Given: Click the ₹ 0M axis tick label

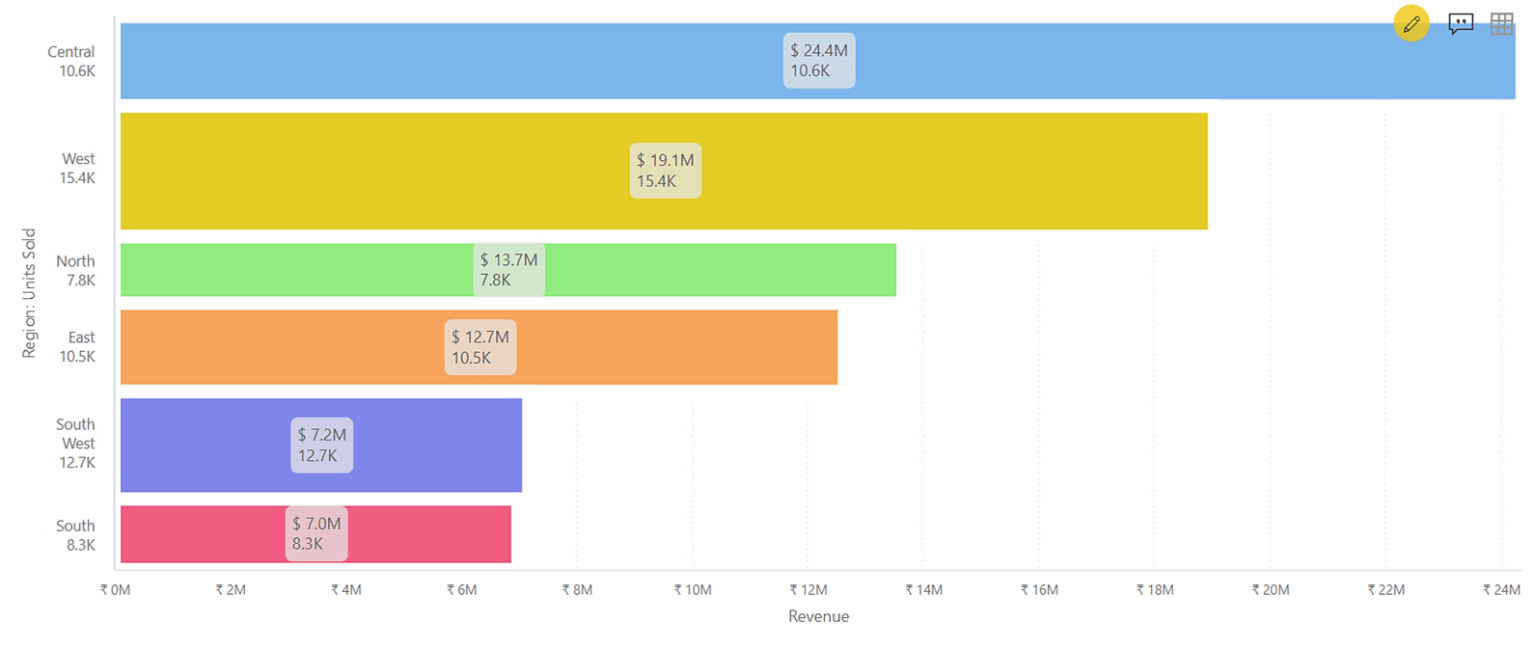Looking at the screenshot, I should 116,589.
